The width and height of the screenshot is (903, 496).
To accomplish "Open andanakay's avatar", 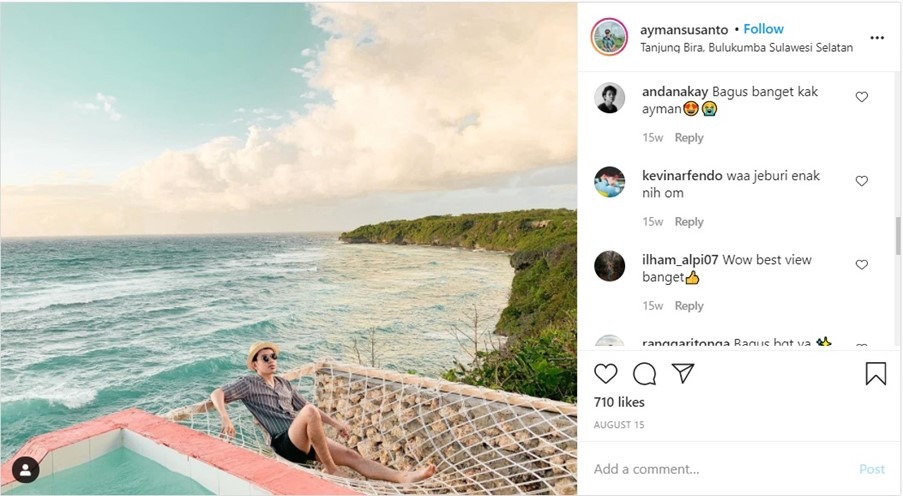I will pos(610,98).
